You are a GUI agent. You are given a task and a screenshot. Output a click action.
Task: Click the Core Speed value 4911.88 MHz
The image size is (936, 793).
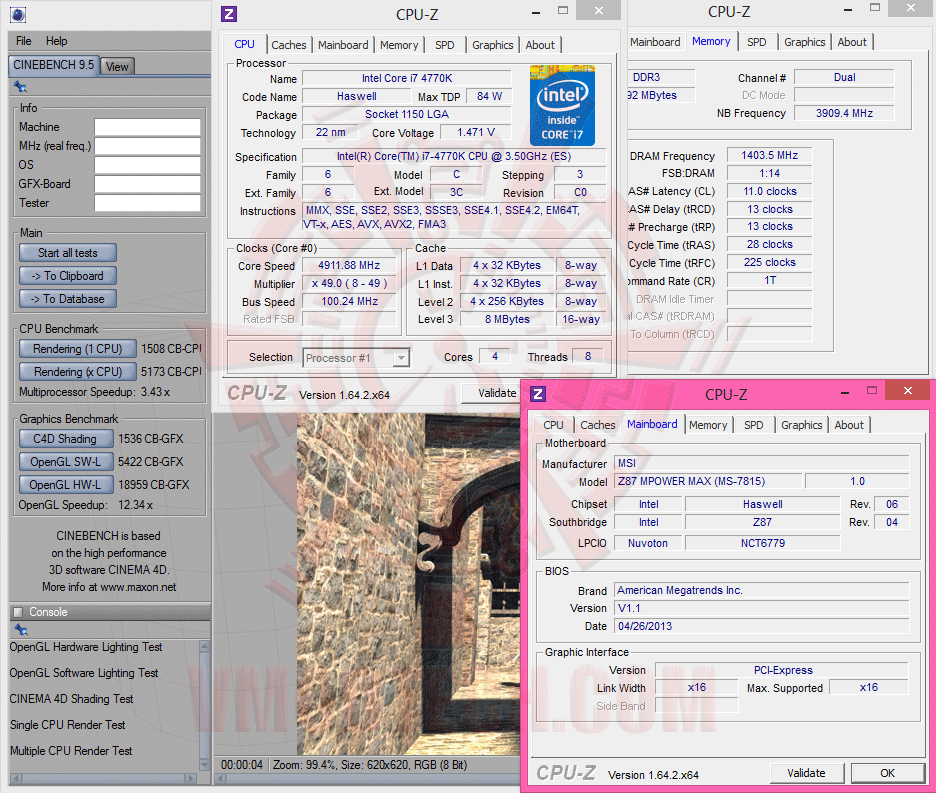(349, 265)
